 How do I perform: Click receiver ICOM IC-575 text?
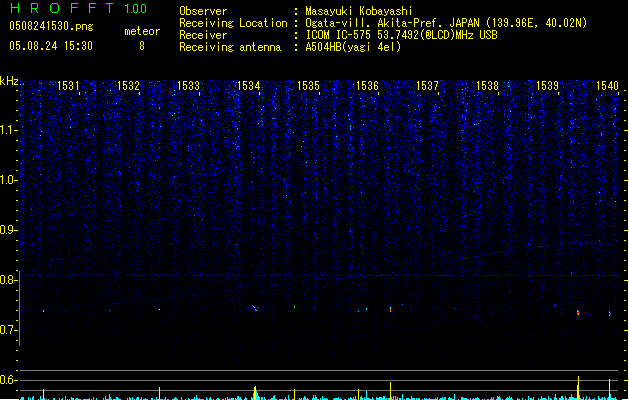(401, 35)
